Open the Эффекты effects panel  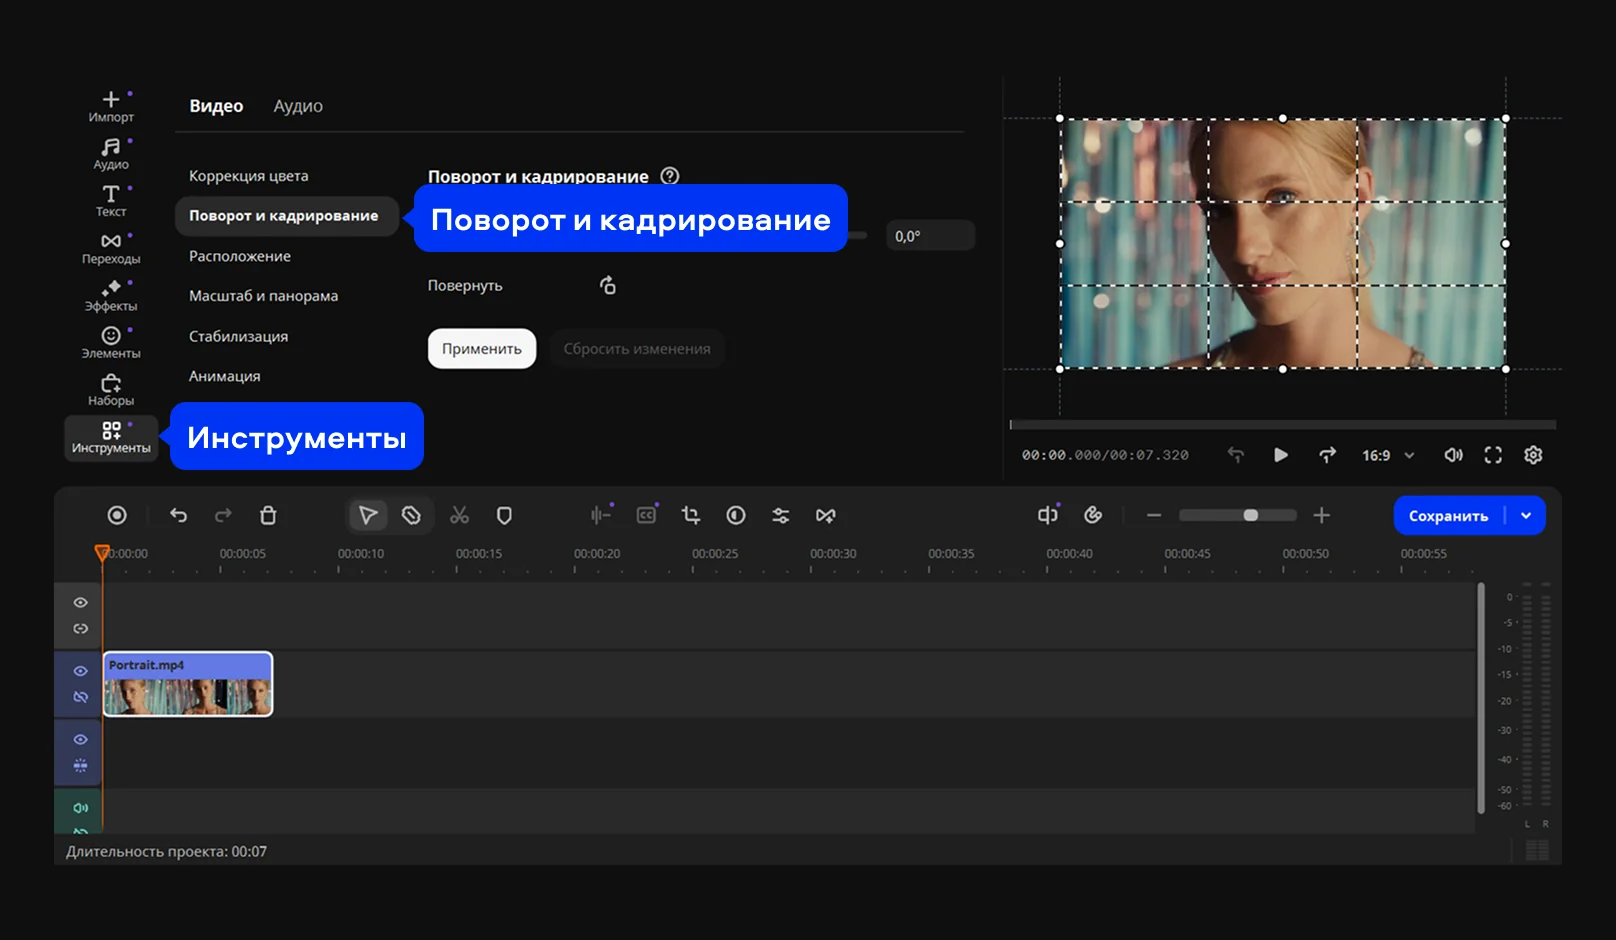(x=111, y=295)
